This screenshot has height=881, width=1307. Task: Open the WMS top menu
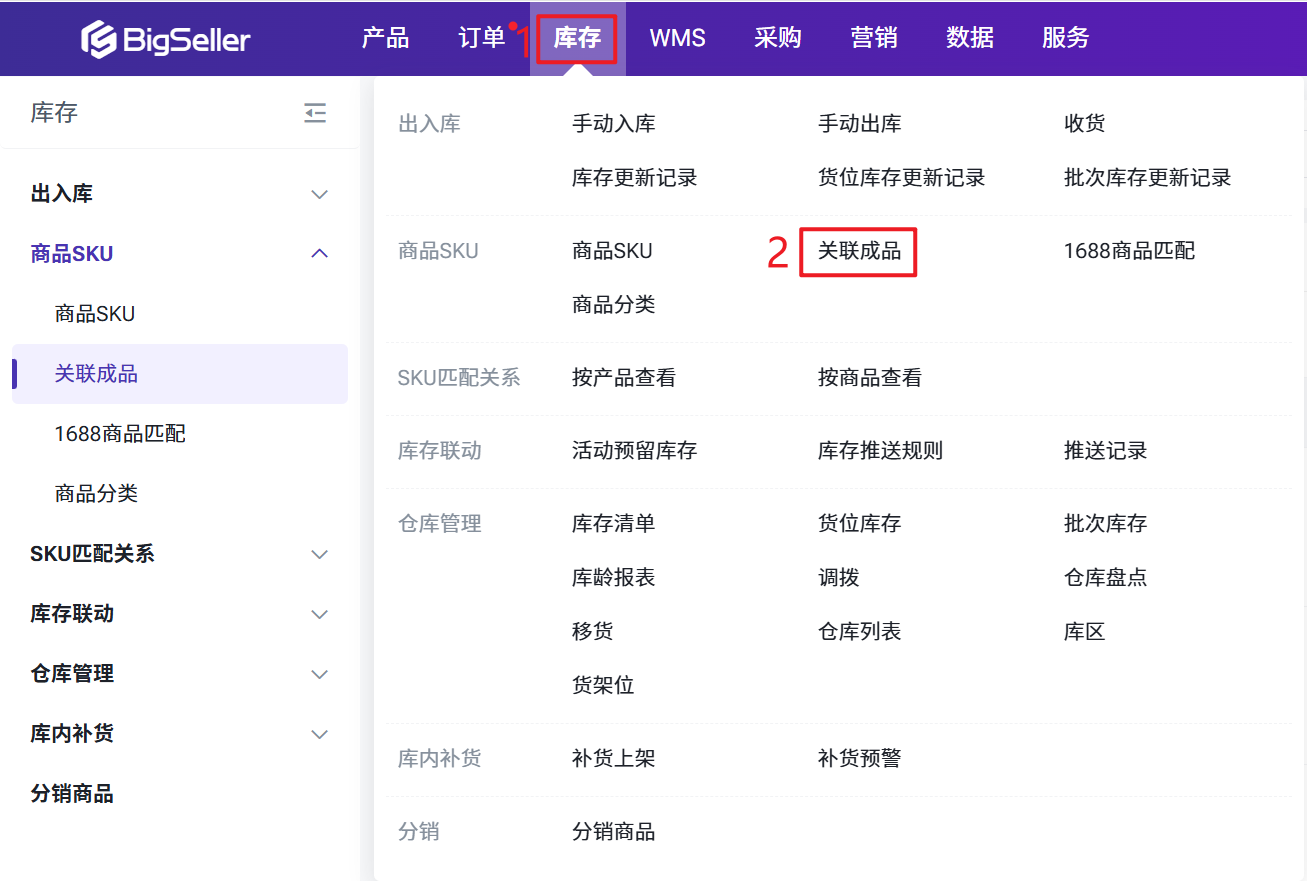[x=677, y=39]
